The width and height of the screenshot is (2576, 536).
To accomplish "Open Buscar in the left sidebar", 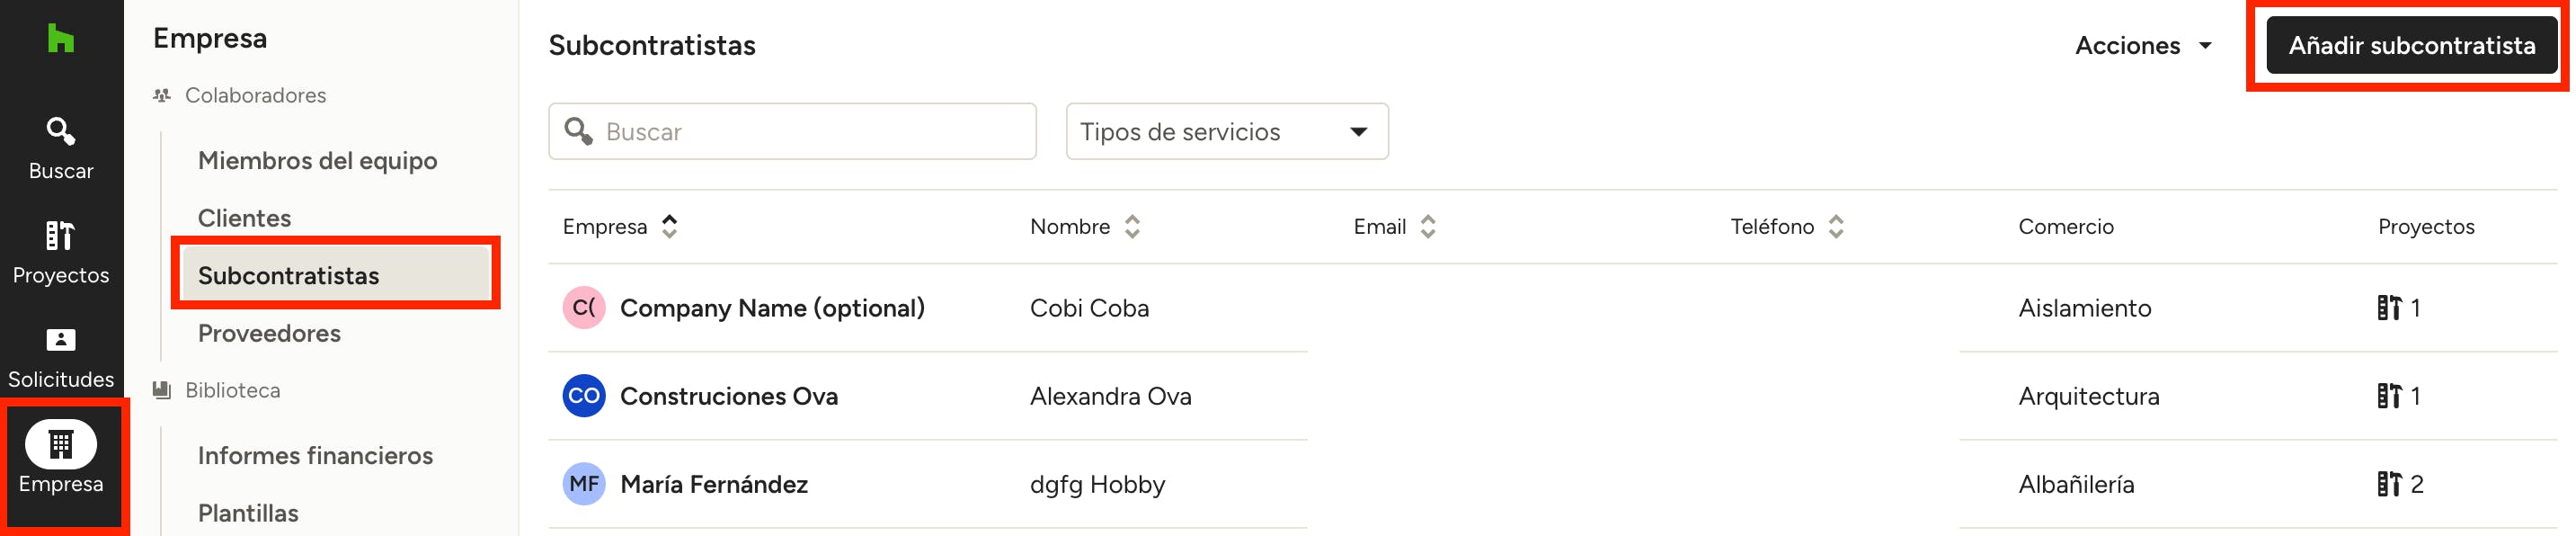I will coord(61,148).
